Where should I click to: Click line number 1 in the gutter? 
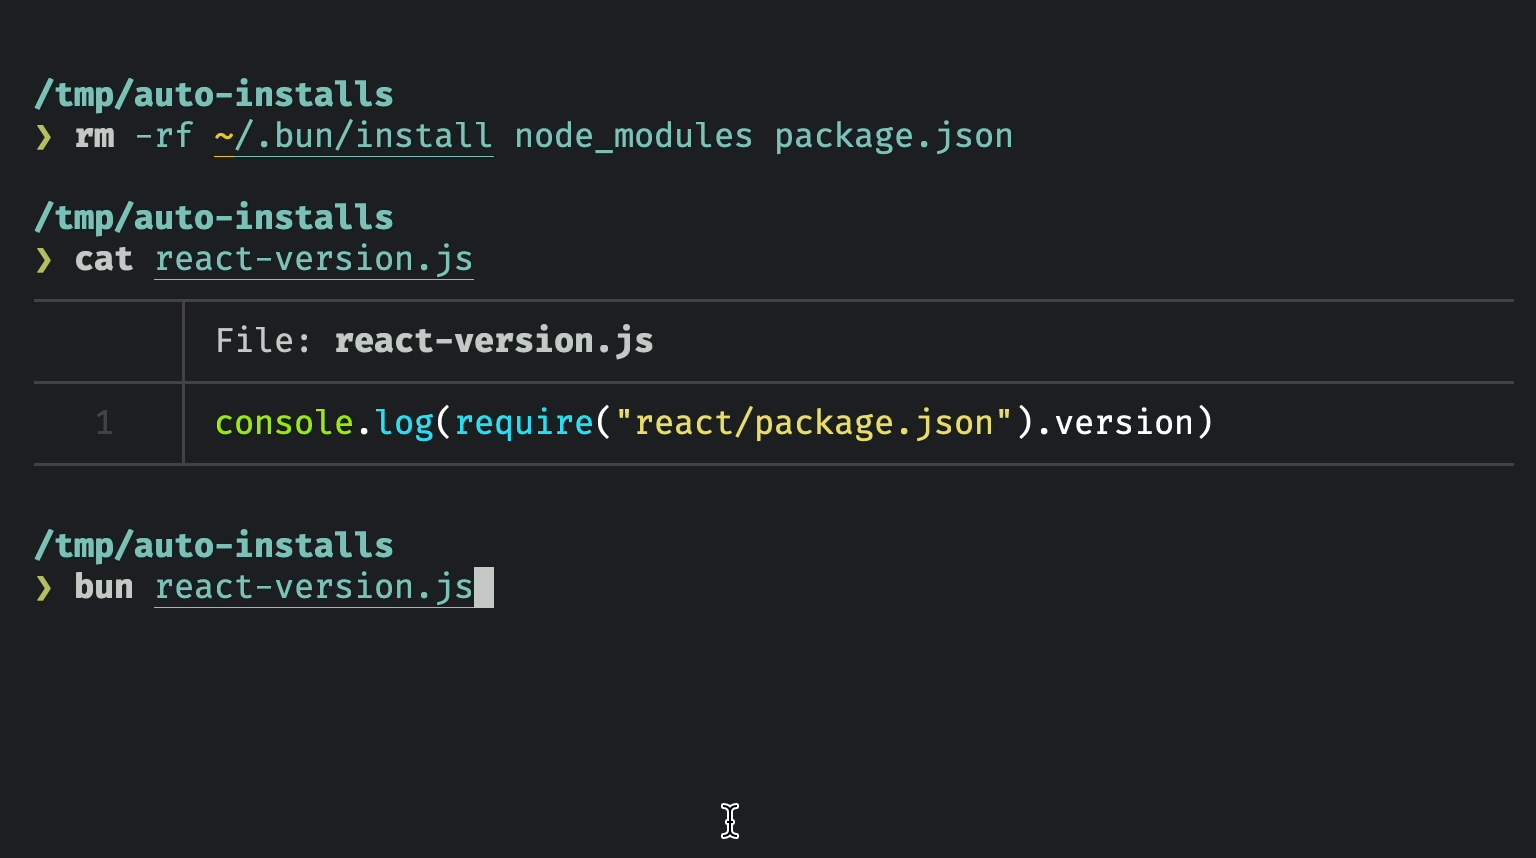pyautogui.click(x=104, y=423)
